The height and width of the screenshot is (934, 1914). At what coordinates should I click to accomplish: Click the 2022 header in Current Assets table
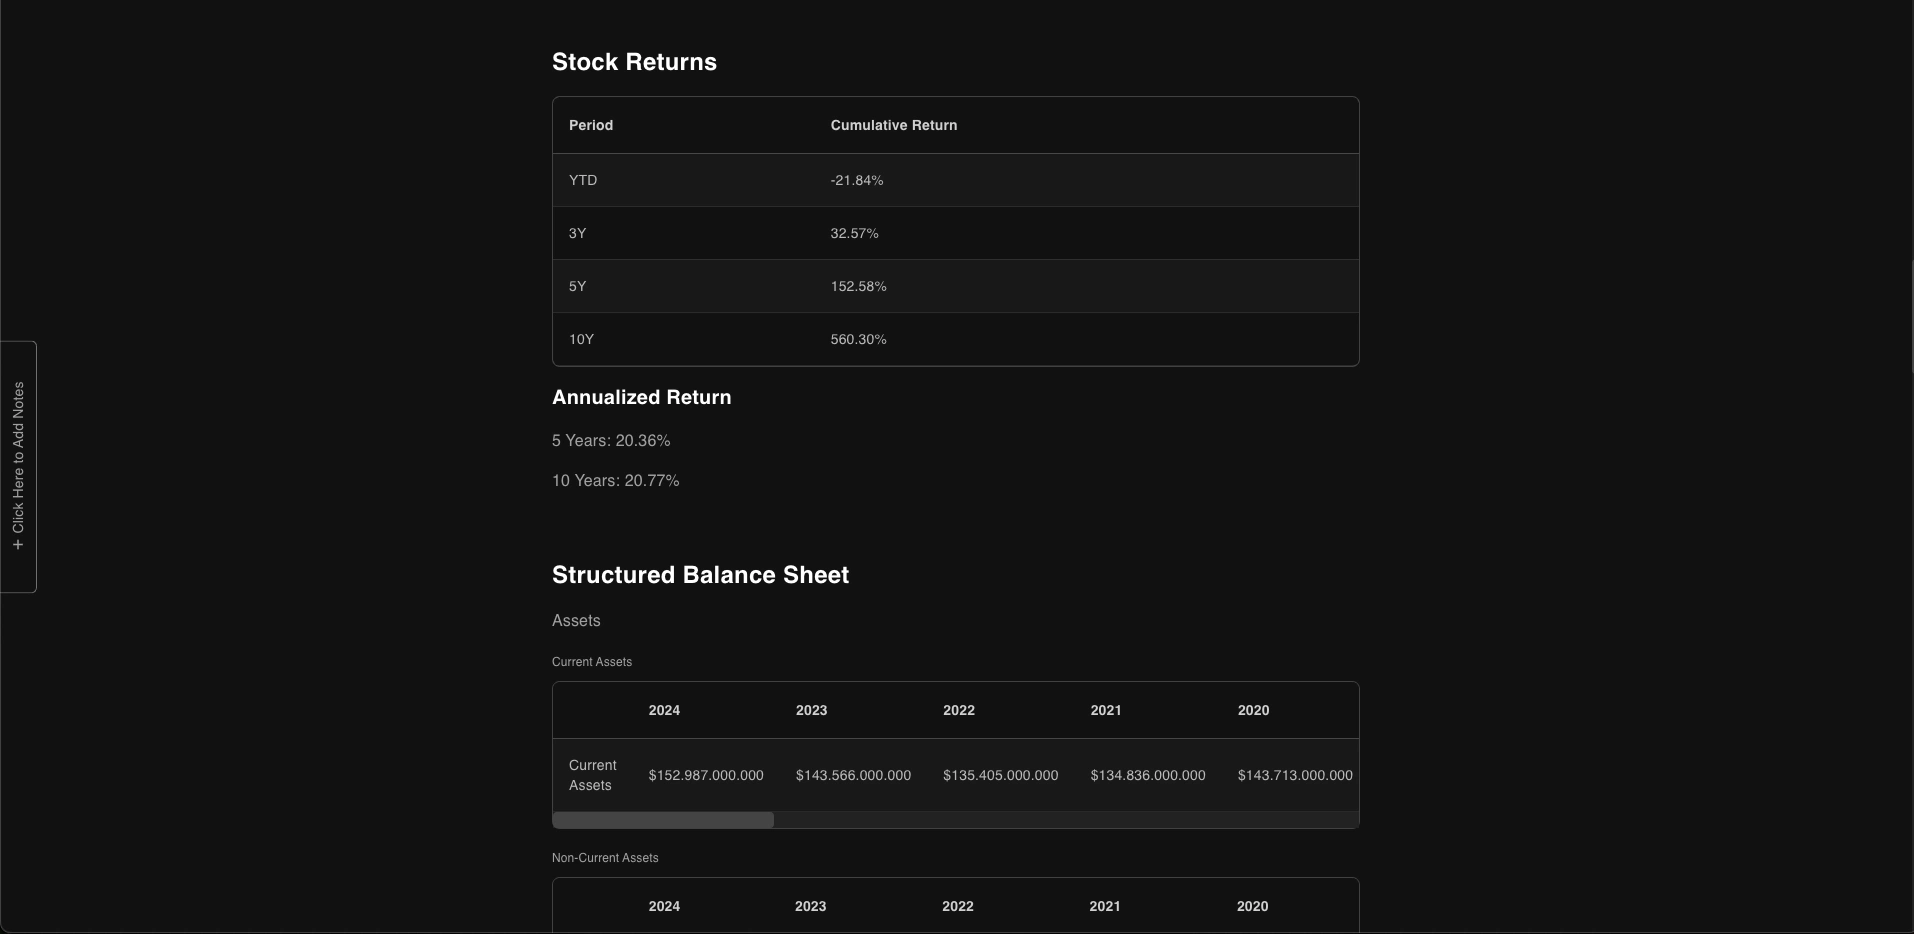[958, 710]
